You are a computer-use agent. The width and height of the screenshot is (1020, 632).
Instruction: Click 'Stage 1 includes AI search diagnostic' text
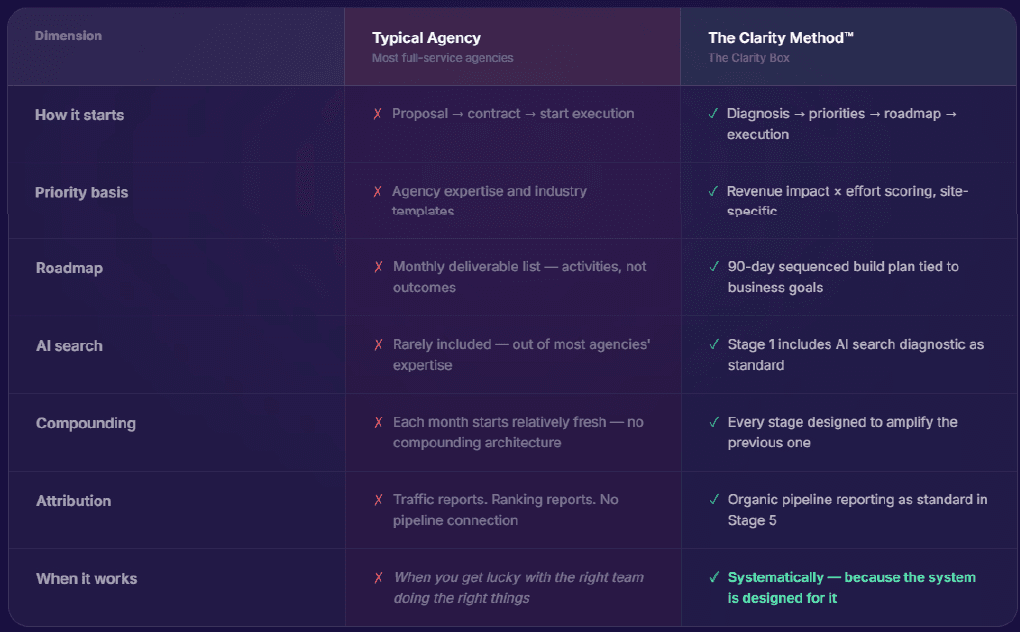coord(856,354)
